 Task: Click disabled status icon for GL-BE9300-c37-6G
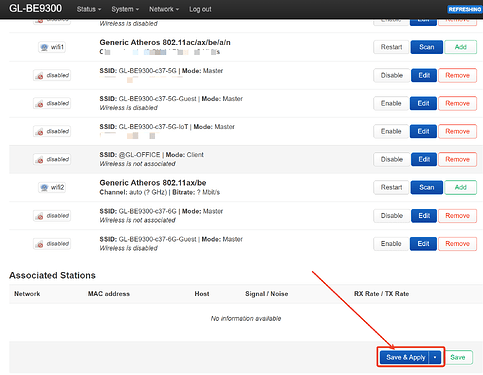pos(52,216)
